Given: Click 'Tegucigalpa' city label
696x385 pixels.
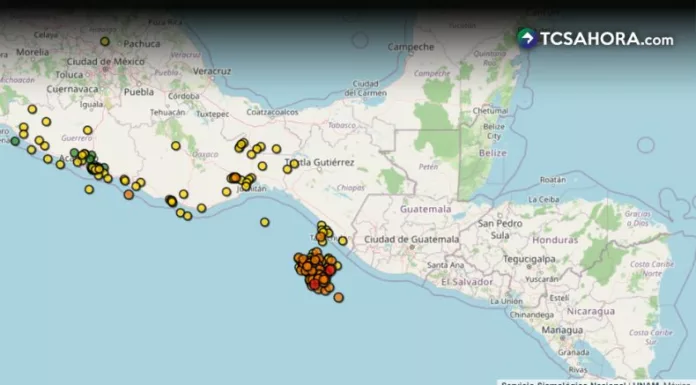Looking at the screenshot, I should coord(529,259).
